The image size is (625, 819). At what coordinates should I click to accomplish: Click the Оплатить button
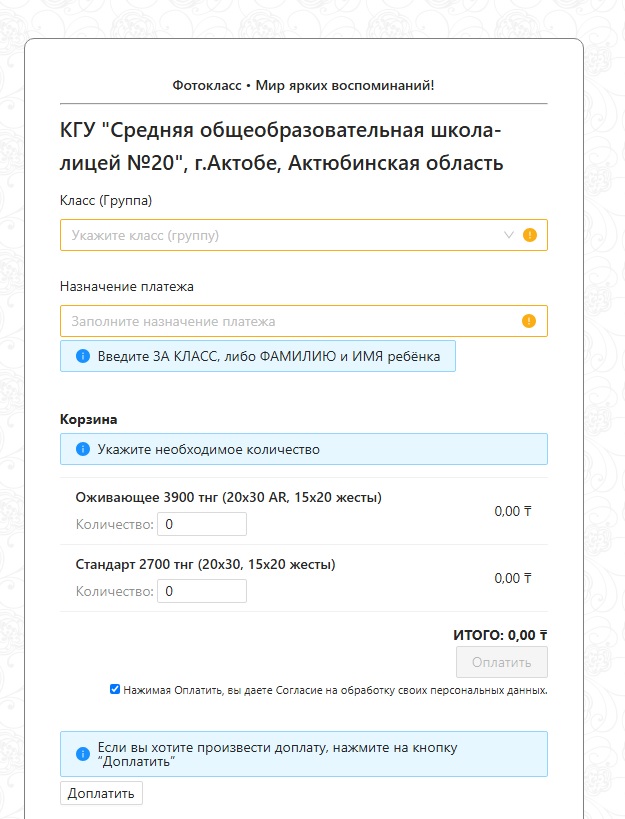502,662
